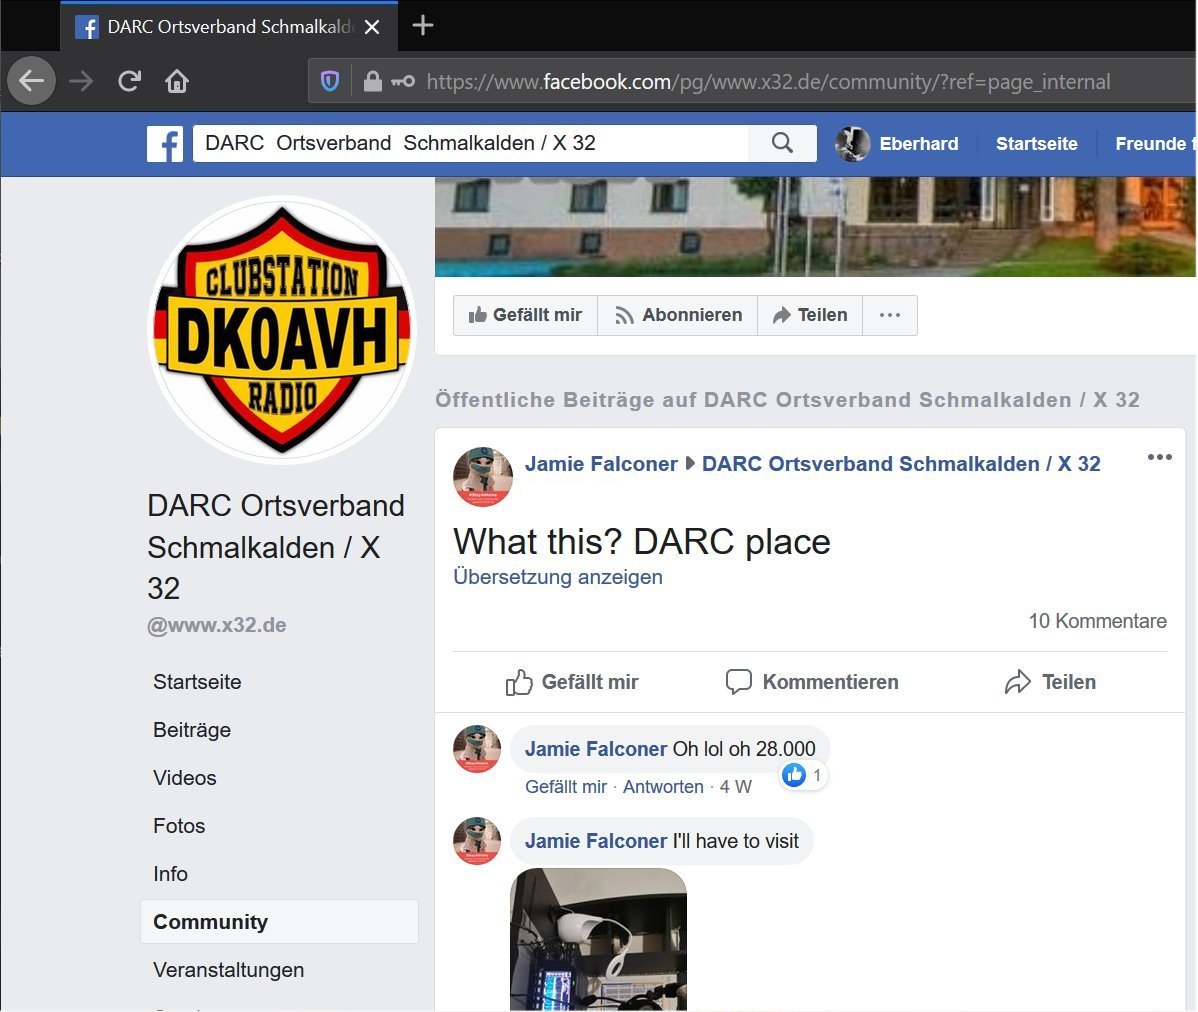Viewport: 1198px width, 1012px height.
Task: Click inside the Facebook search field
Action: pyautogui.click(x=470, y=144)
